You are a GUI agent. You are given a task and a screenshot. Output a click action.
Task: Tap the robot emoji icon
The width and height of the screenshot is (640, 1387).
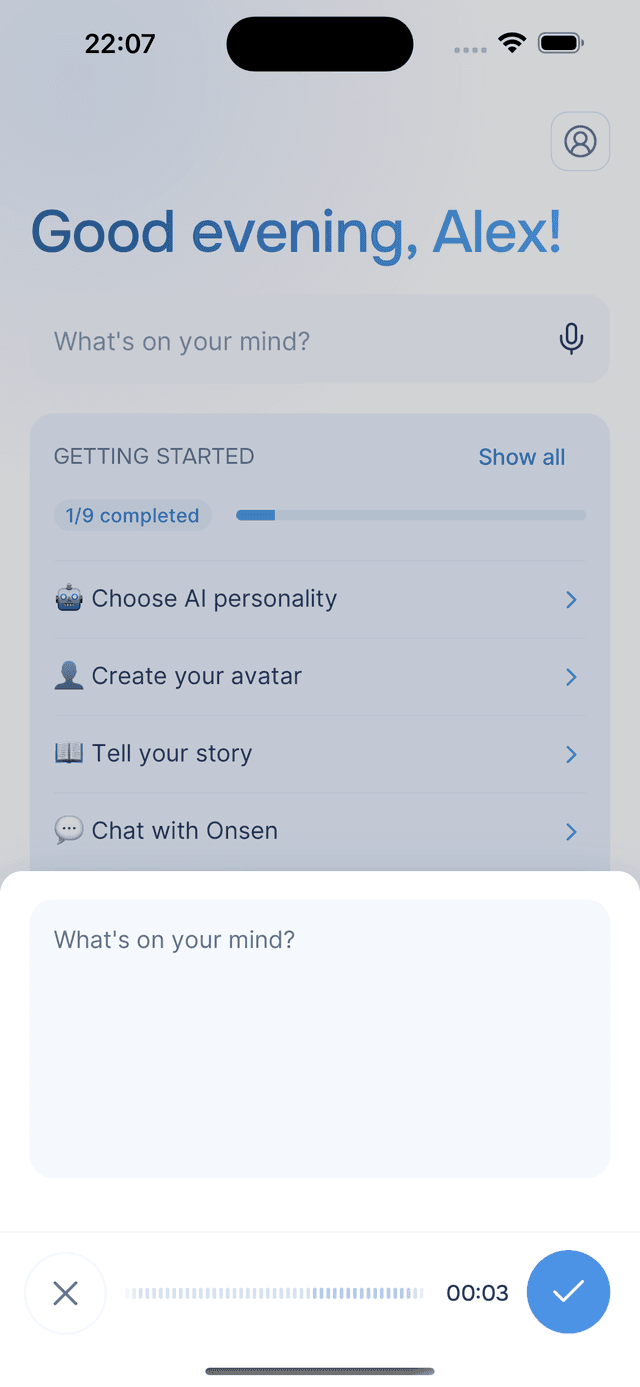point(69,599)
